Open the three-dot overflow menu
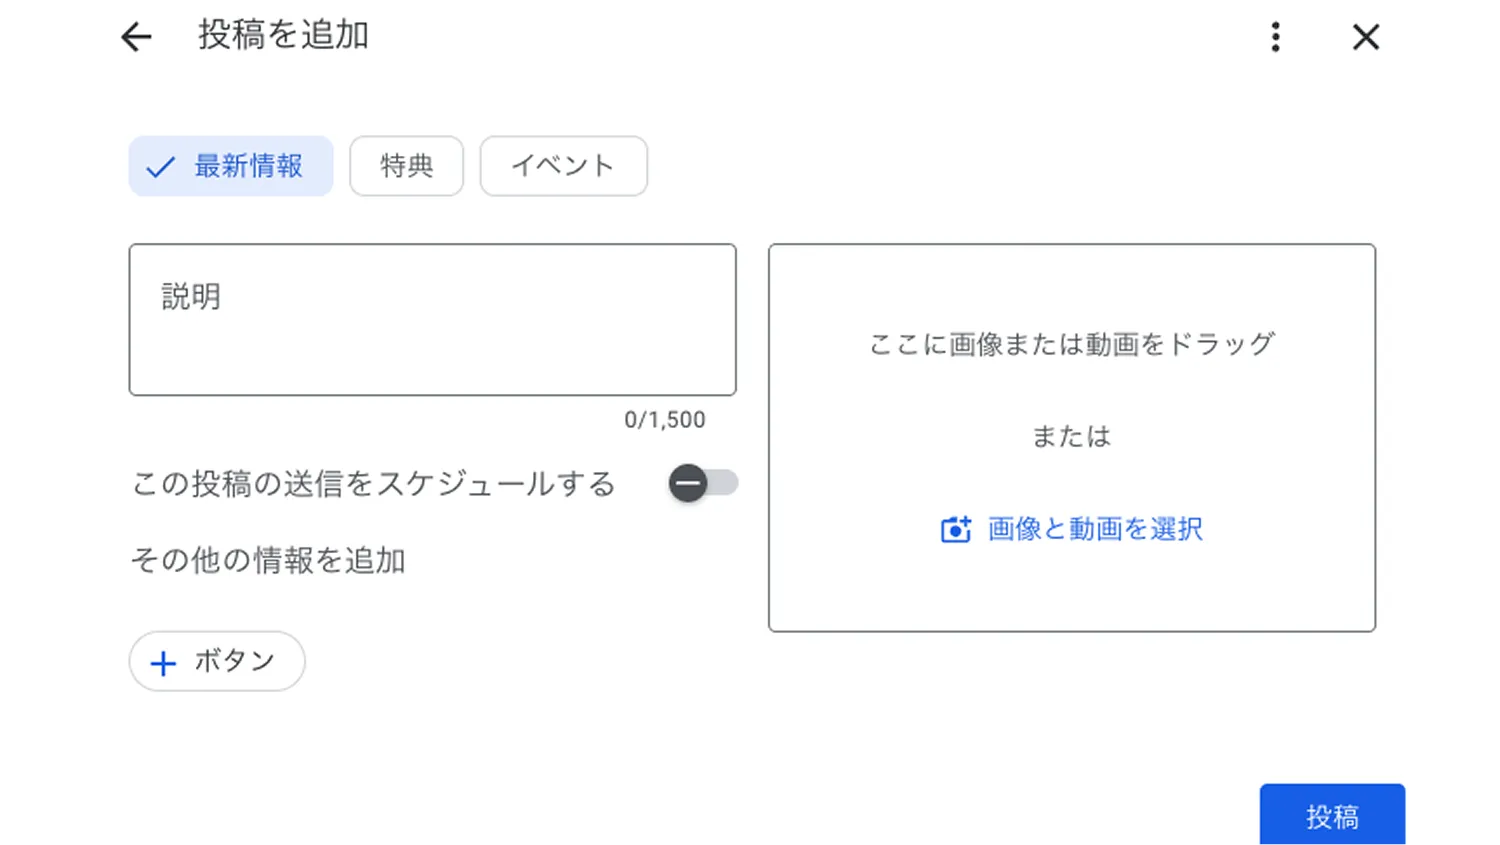This screenshot has width=1500, height=845. point(1275,37)
